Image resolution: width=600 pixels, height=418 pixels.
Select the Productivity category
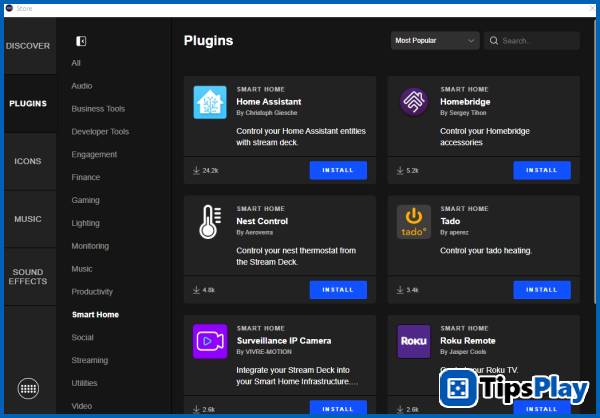tap(92, 292)
